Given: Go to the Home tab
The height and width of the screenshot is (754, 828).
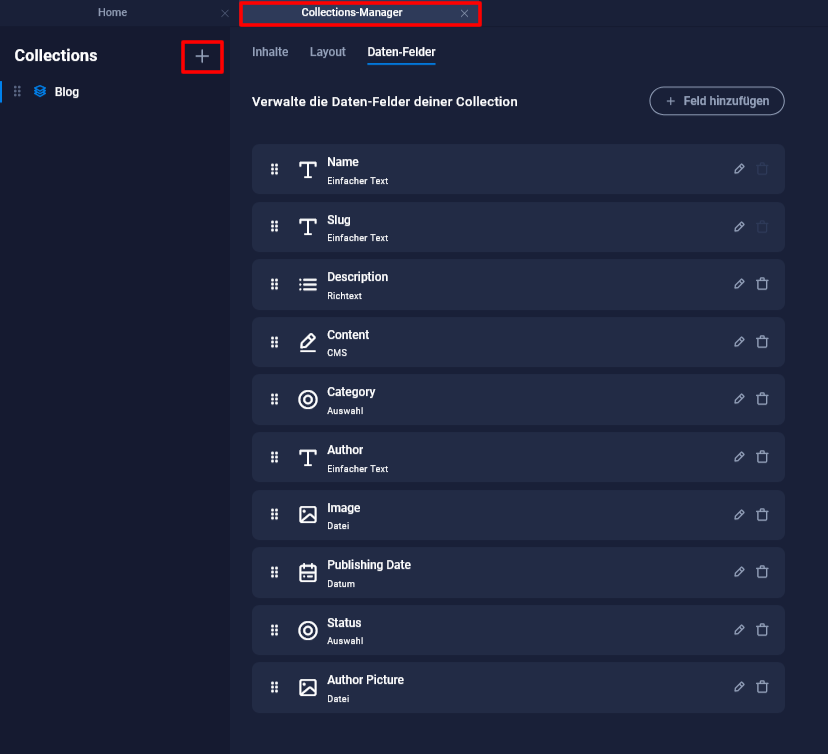Looking at the screenshot, I should coord(112,13).
